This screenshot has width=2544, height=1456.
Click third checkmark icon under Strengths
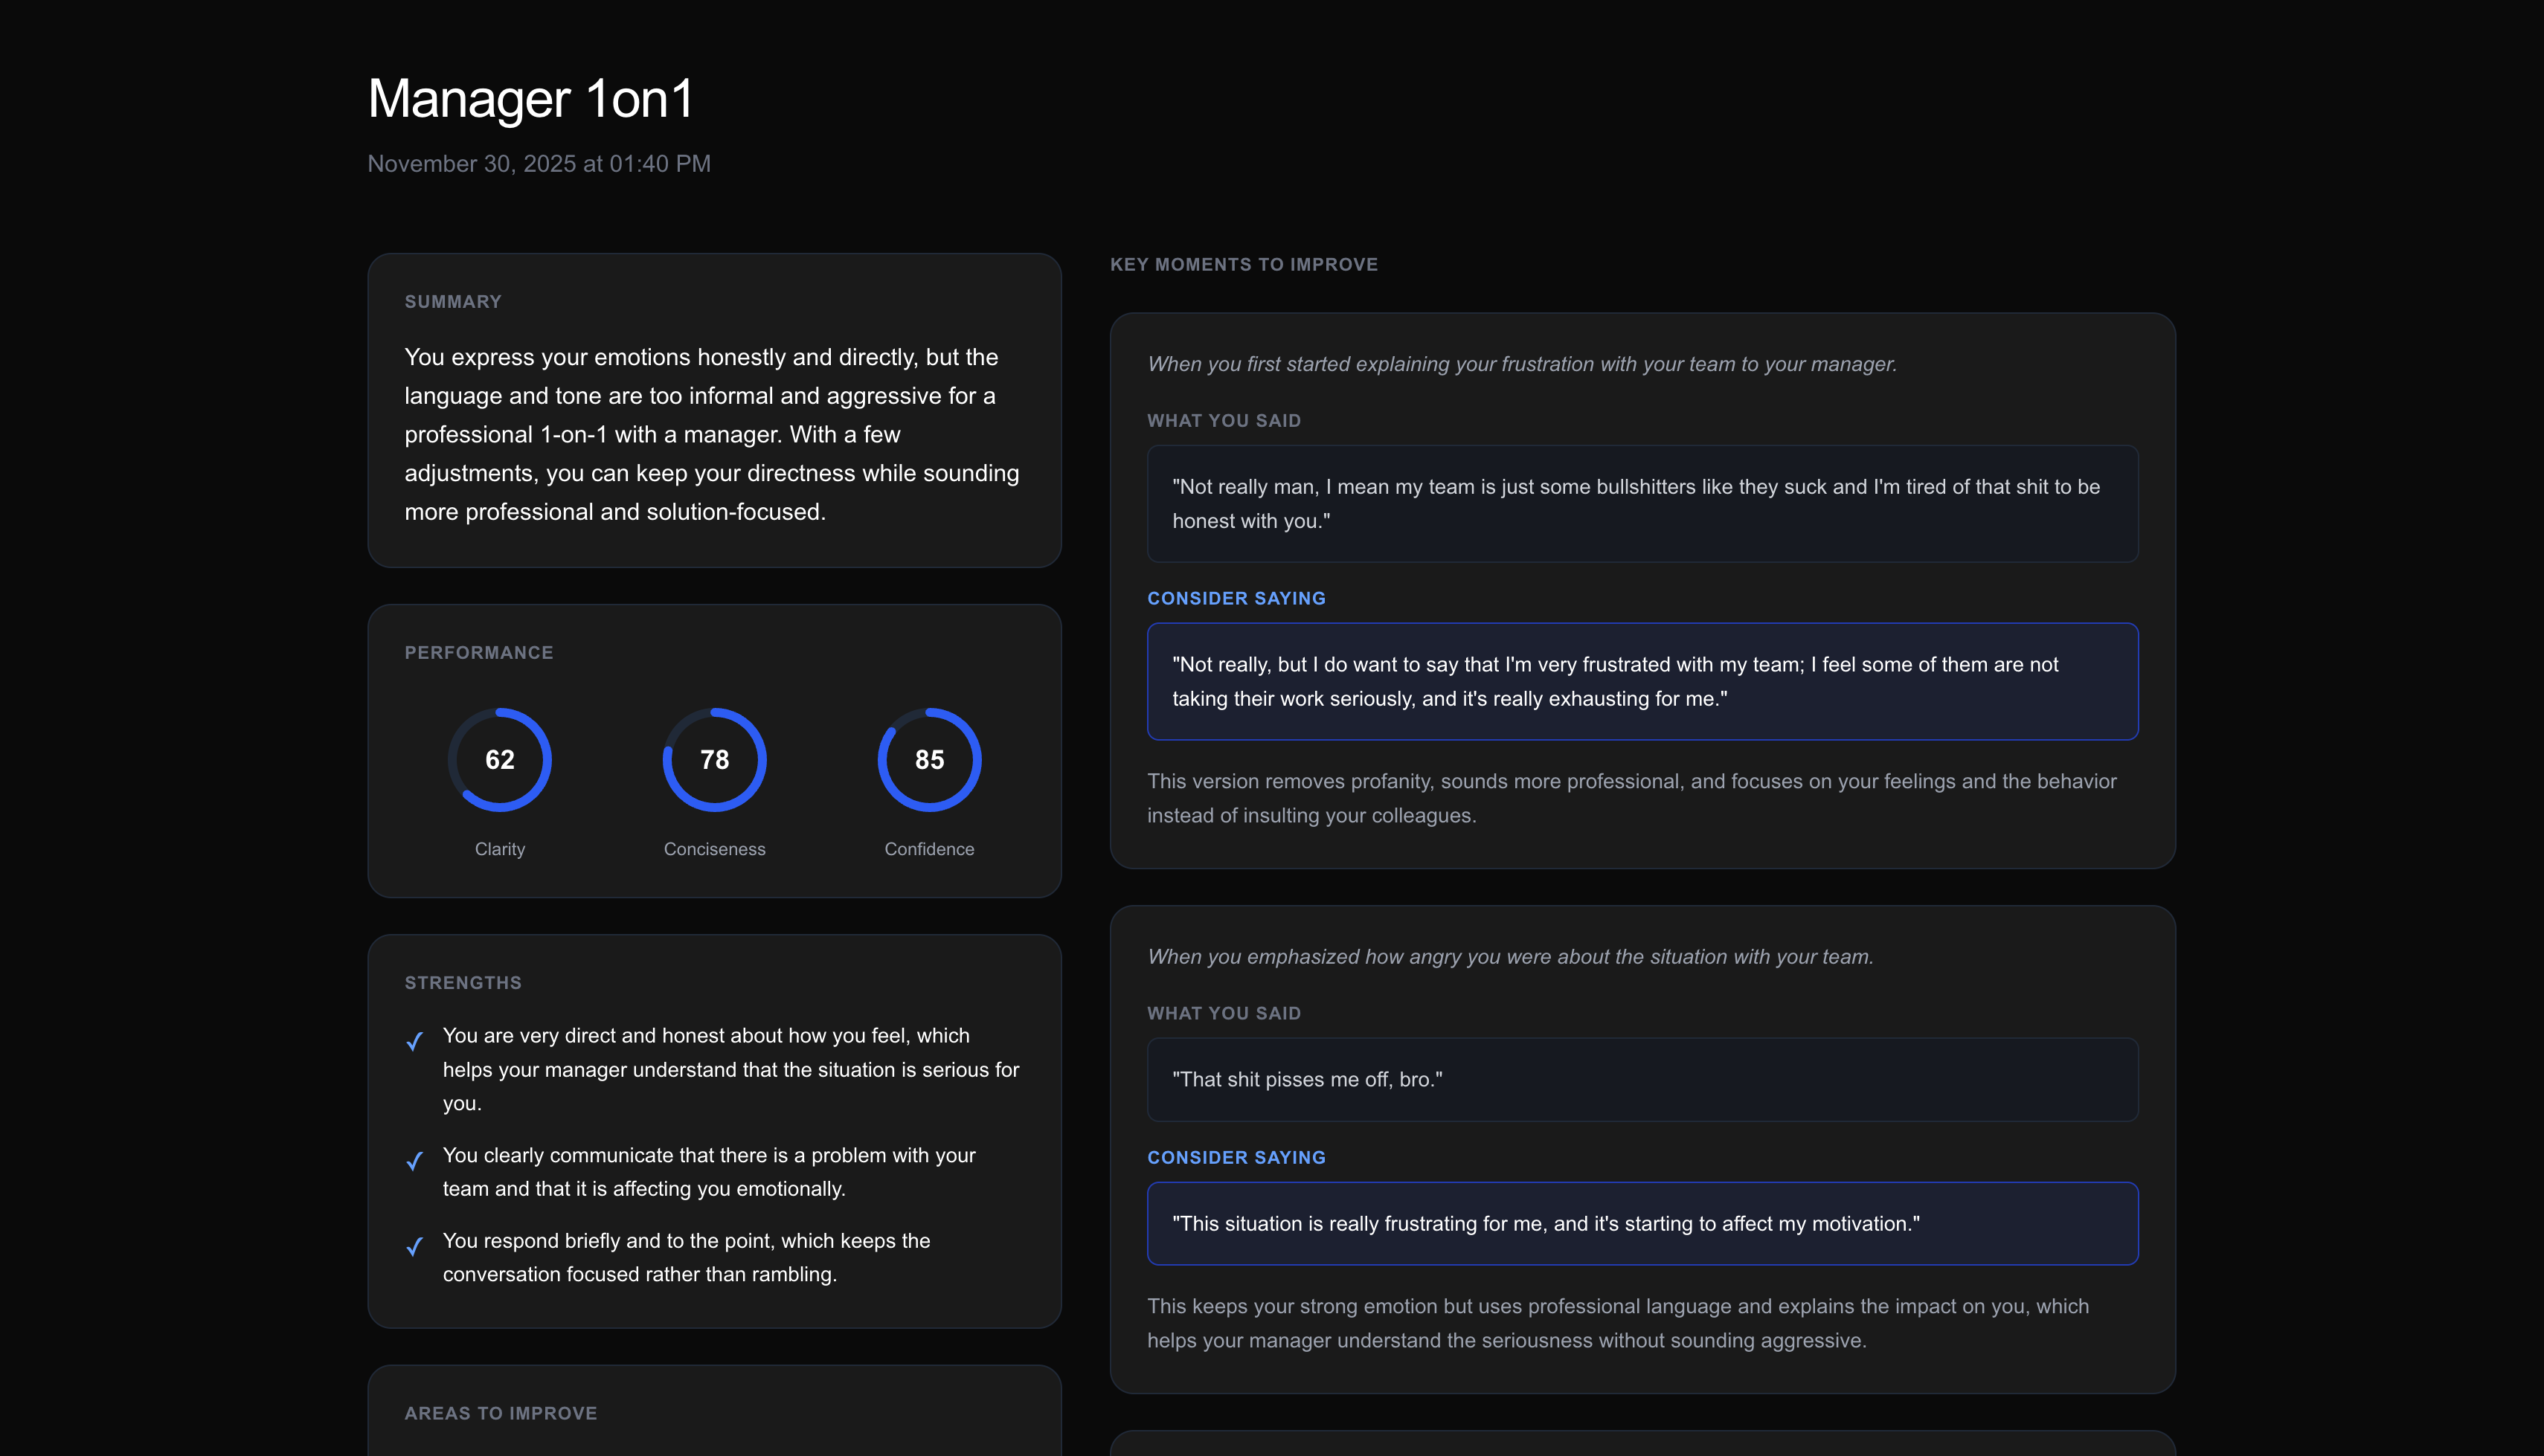tap(415, 1246)
